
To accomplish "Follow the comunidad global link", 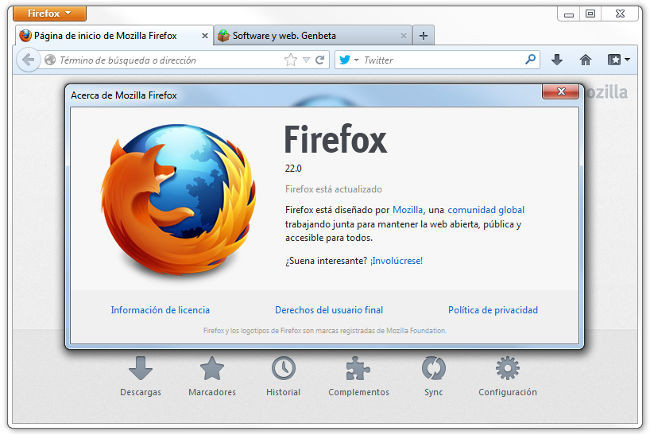I will 486,210.
